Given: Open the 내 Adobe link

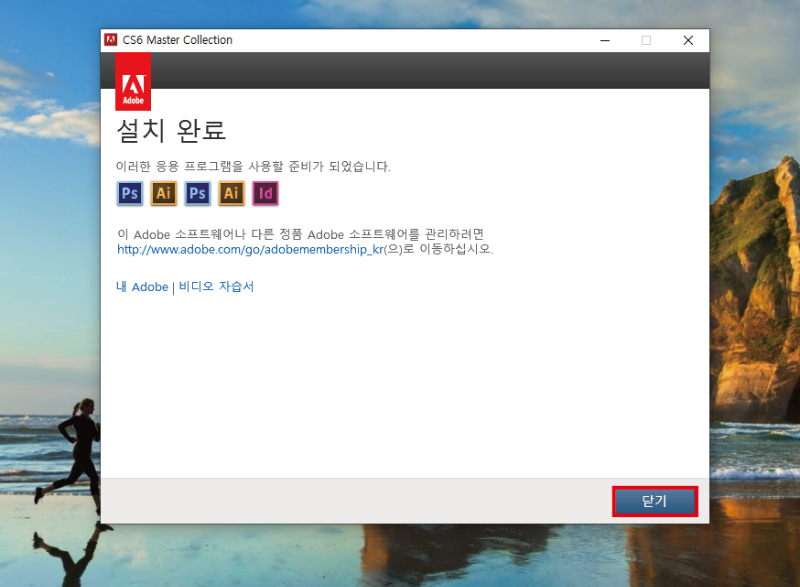Looking at the screenshot, I should (x=142, y=287).
